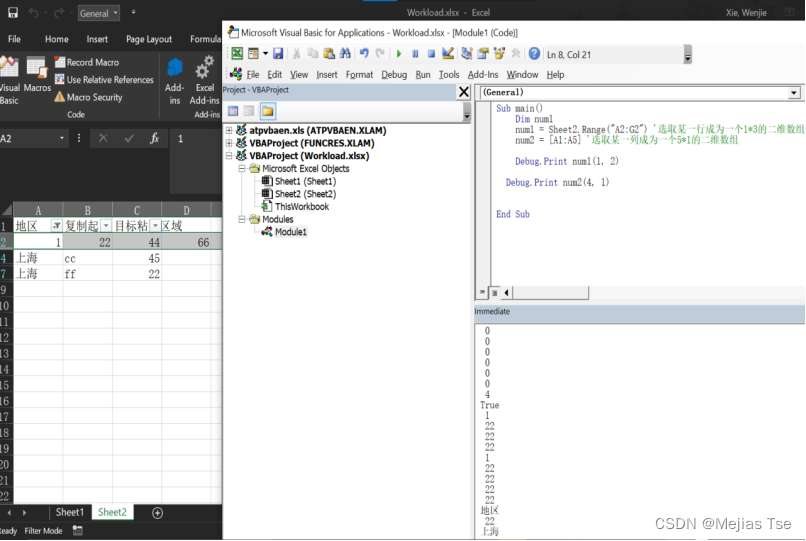Click the Macros button in Excel ribbon
Viewport: 806px width, 541px height.
[37, 76]
